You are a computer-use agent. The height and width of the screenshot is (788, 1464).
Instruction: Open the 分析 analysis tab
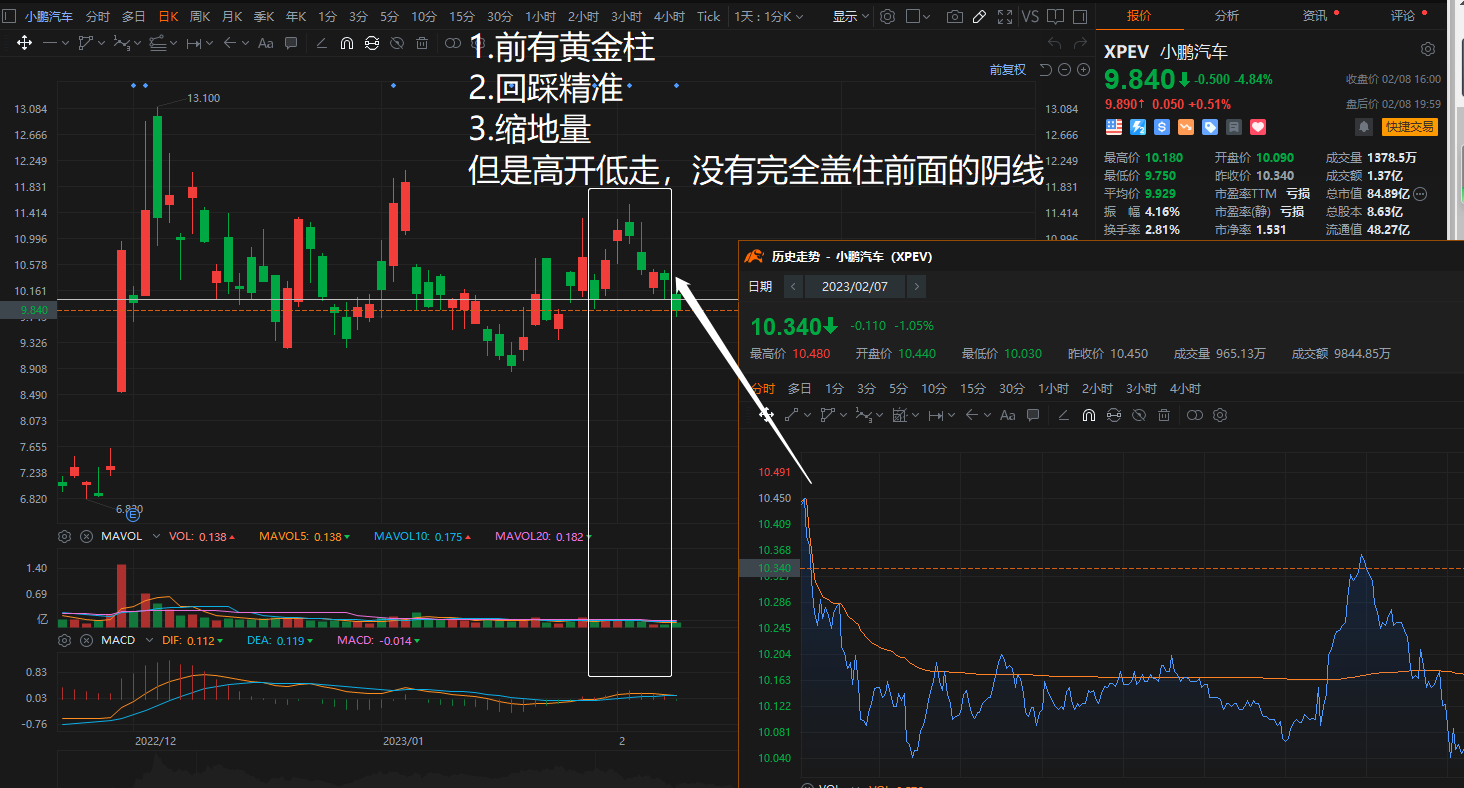click(x=1227, y=16)
